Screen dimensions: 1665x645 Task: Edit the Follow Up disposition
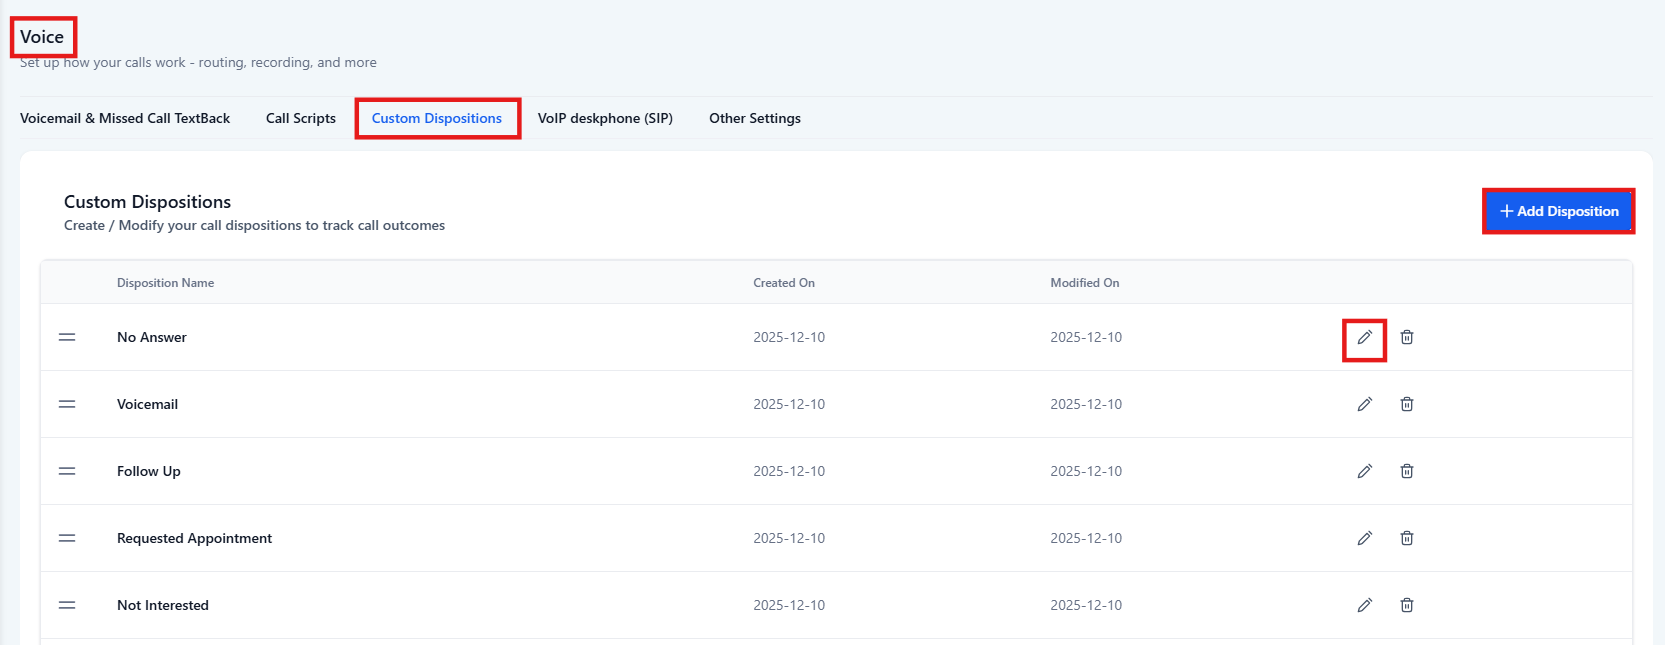(1364, 472)
